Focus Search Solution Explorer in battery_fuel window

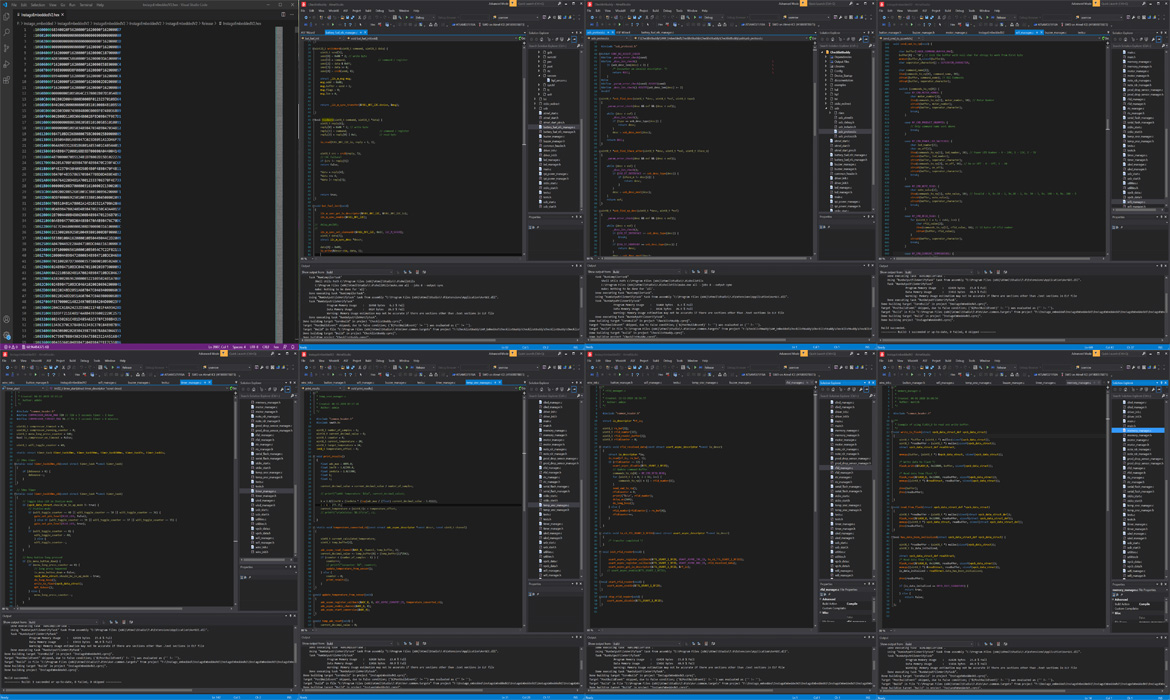(x=554, y=46)
